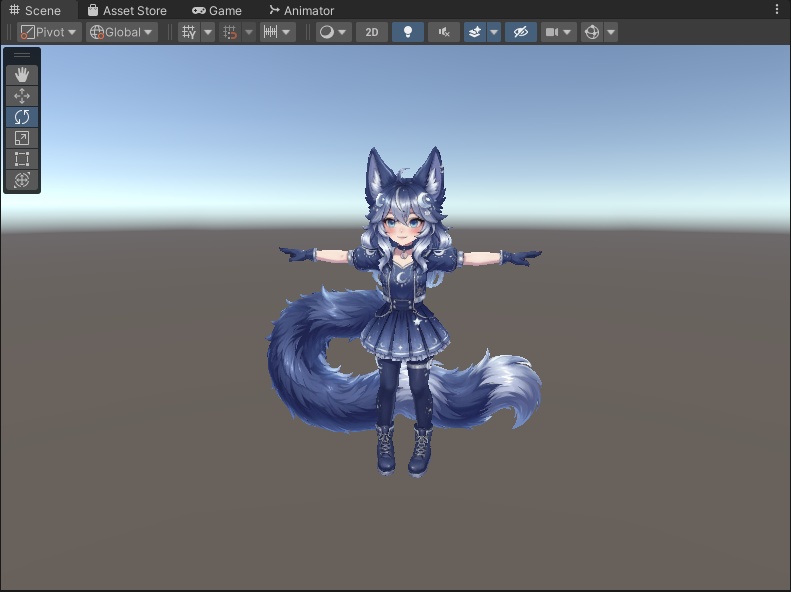Expand the grid settings dropdown arrow
791x592 pixels.
pos(208,32)
